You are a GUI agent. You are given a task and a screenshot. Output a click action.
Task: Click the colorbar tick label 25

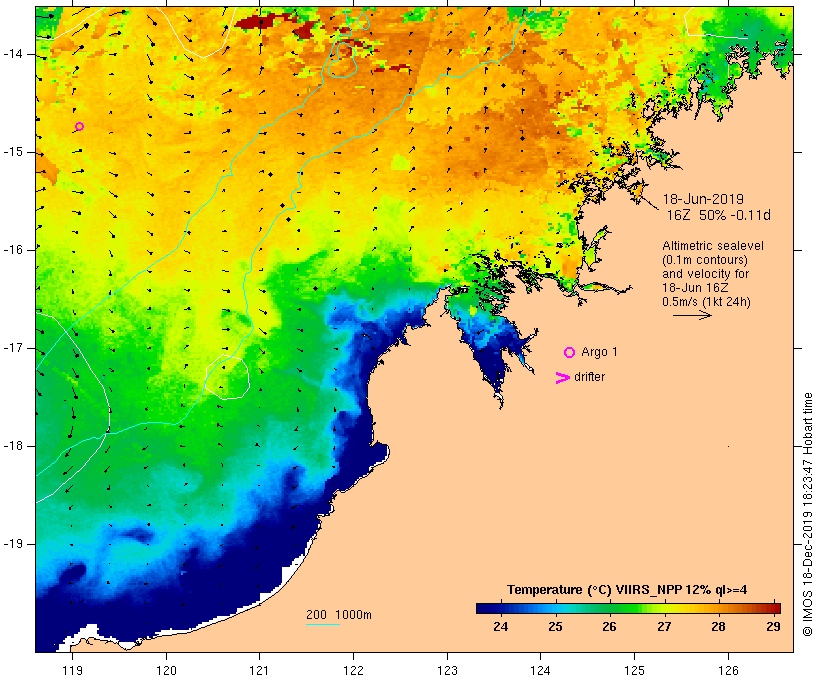pos(555,626)
